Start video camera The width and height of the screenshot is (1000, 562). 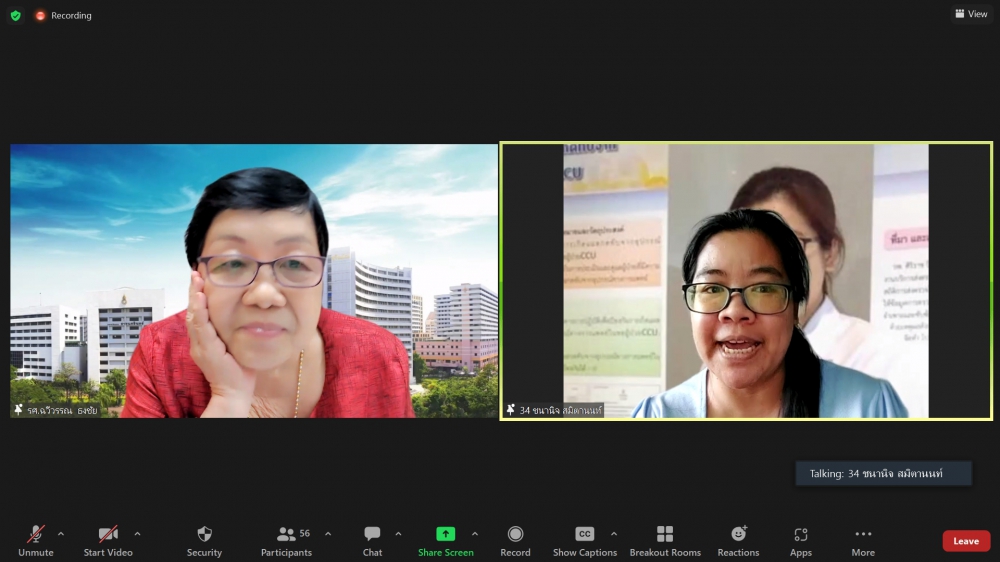(108, 541)
